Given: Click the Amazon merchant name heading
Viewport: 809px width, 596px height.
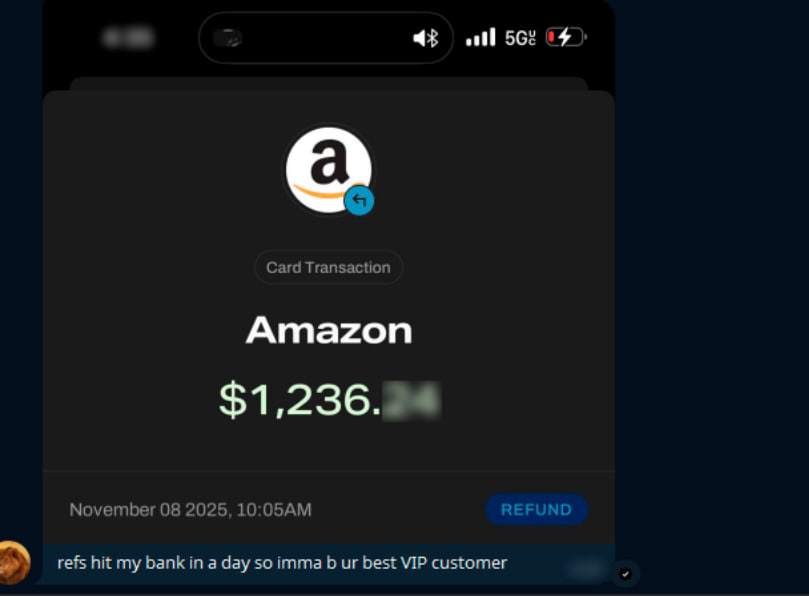Looking at the screenshot, I should (x=329, y=330).
